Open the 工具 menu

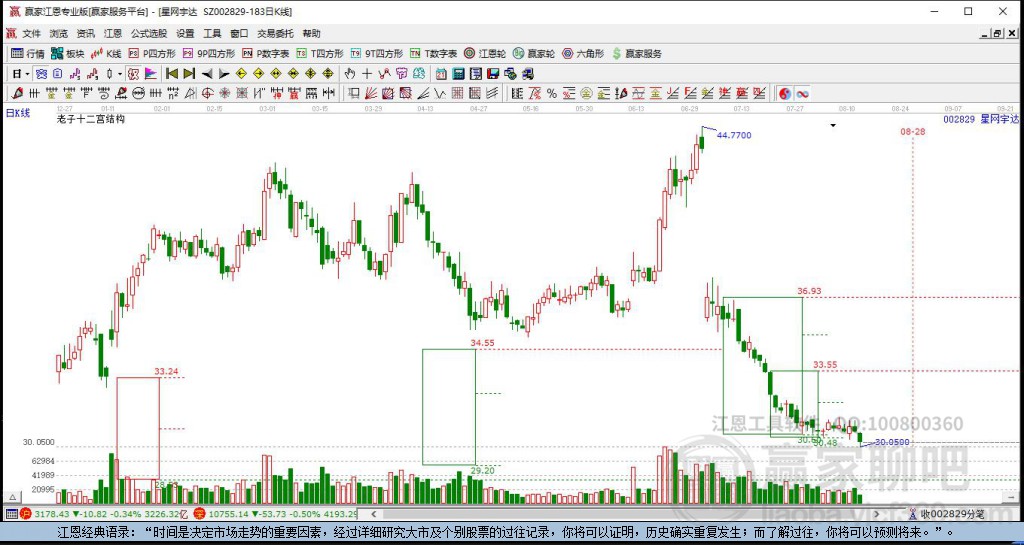point(212,33)
